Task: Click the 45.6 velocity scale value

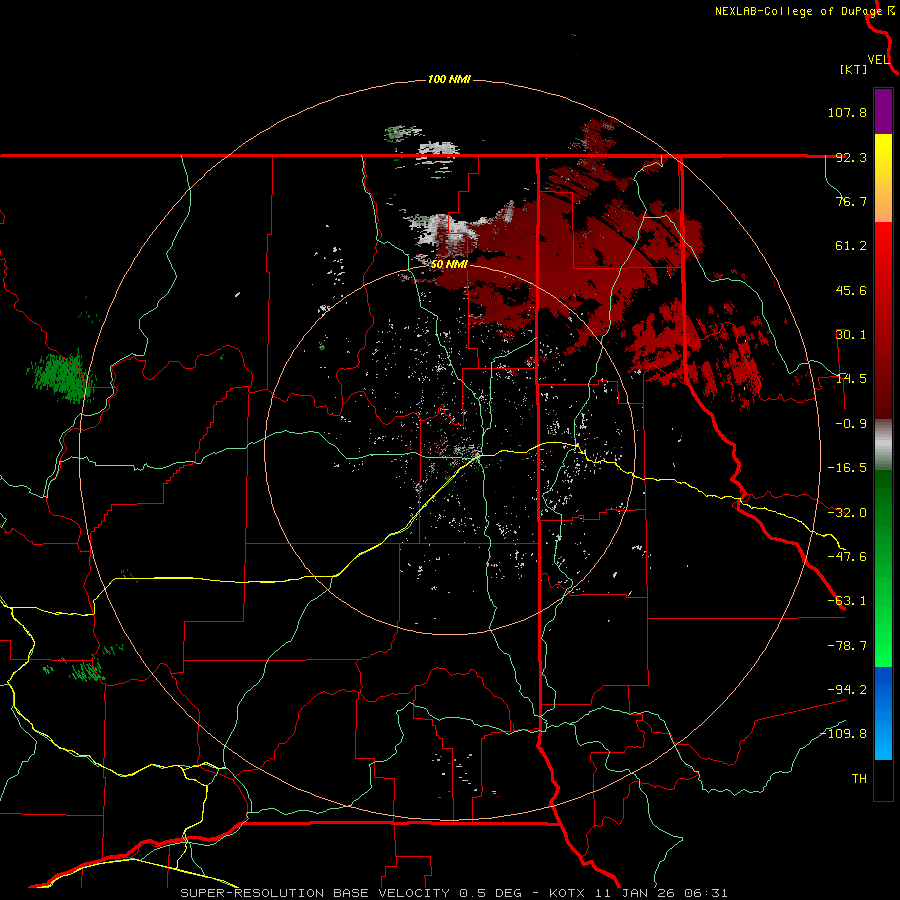Action: (x=851, y=290)
